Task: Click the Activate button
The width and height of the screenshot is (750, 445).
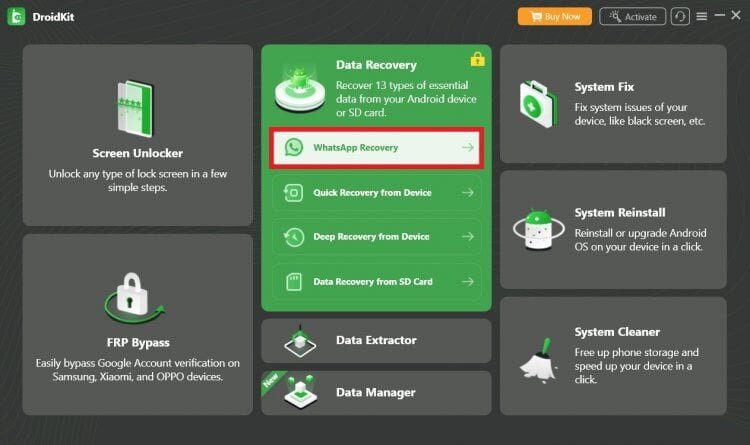Action: 632,17
